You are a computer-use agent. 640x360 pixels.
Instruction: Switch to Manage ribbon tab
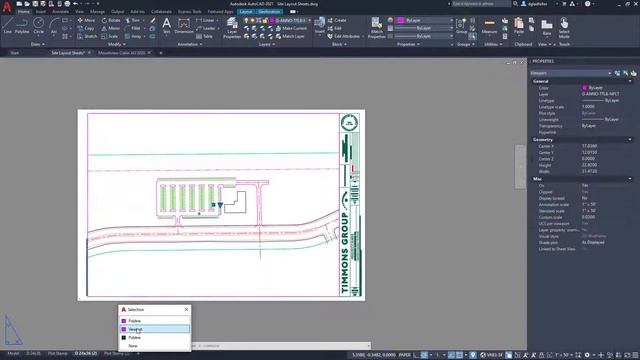(97, 12)
